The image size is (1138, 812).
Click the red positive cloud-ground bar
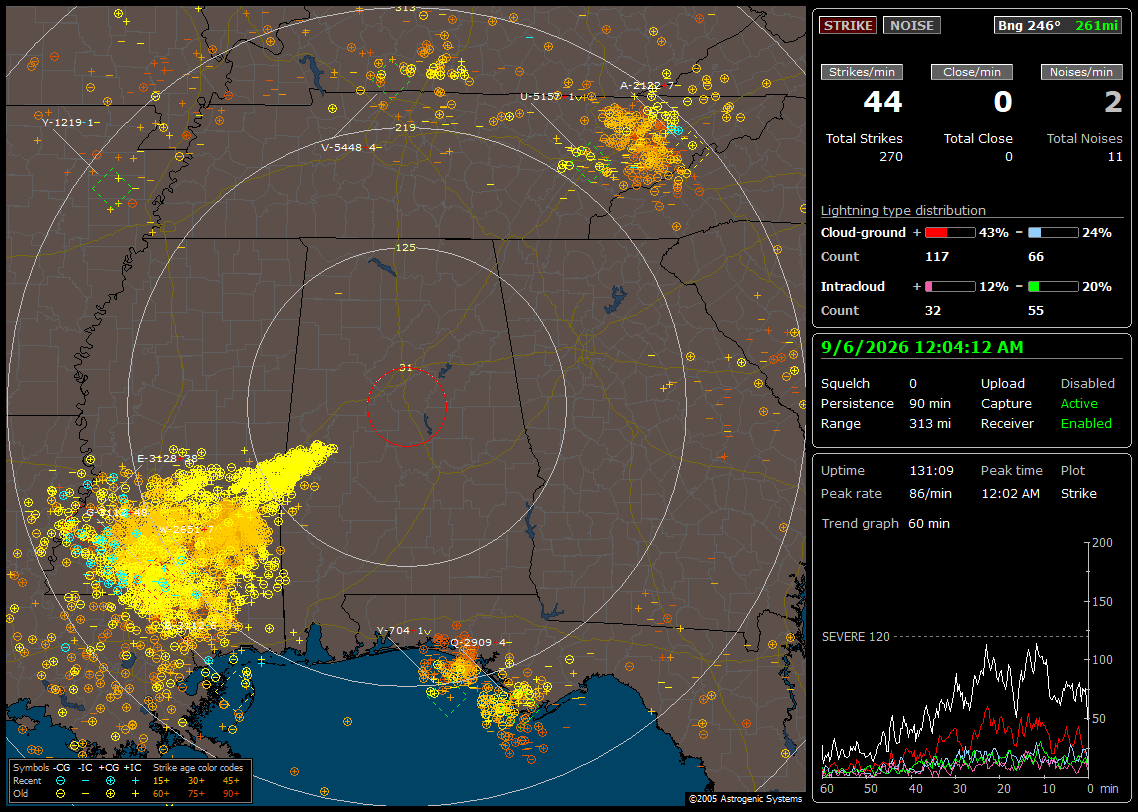pos(950,233)
